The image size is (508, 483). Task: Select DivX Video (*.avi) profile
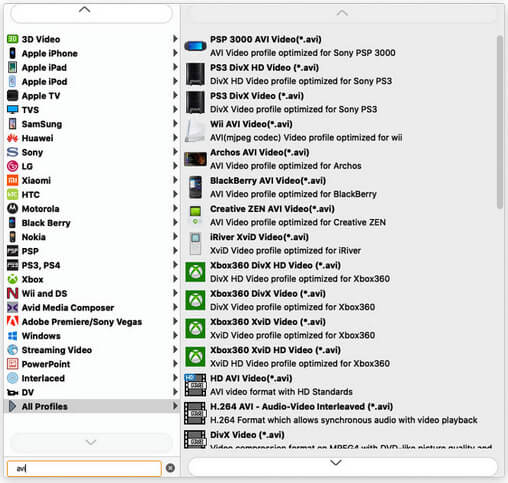coord(339,439)
